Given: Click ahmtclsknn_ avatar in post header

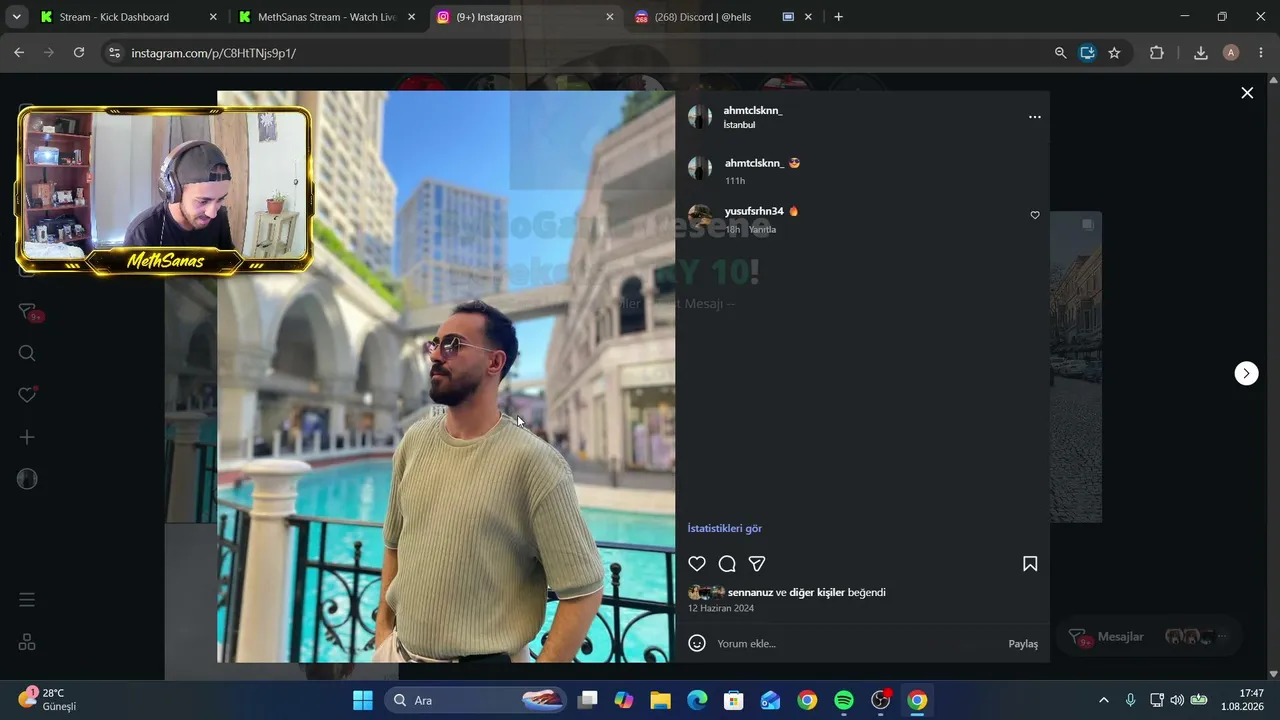Looking at the screenshot, I should click(700, 117).
